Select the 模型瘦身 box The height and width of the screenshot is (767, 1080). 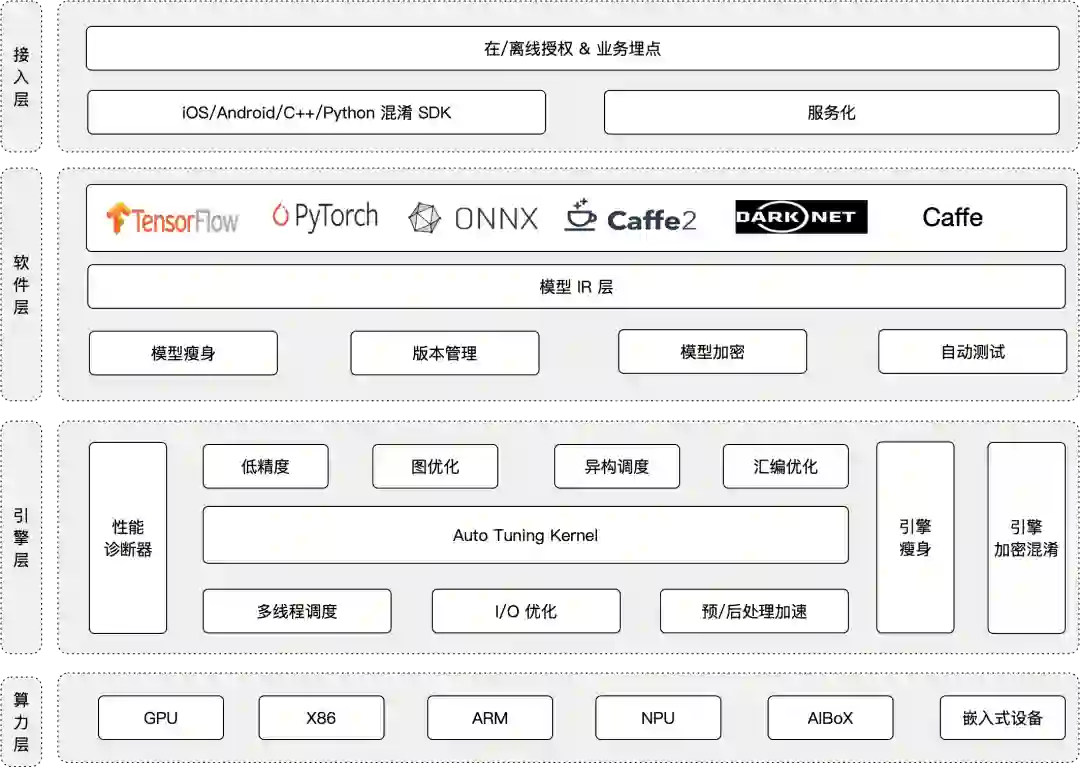pos(183,353)
